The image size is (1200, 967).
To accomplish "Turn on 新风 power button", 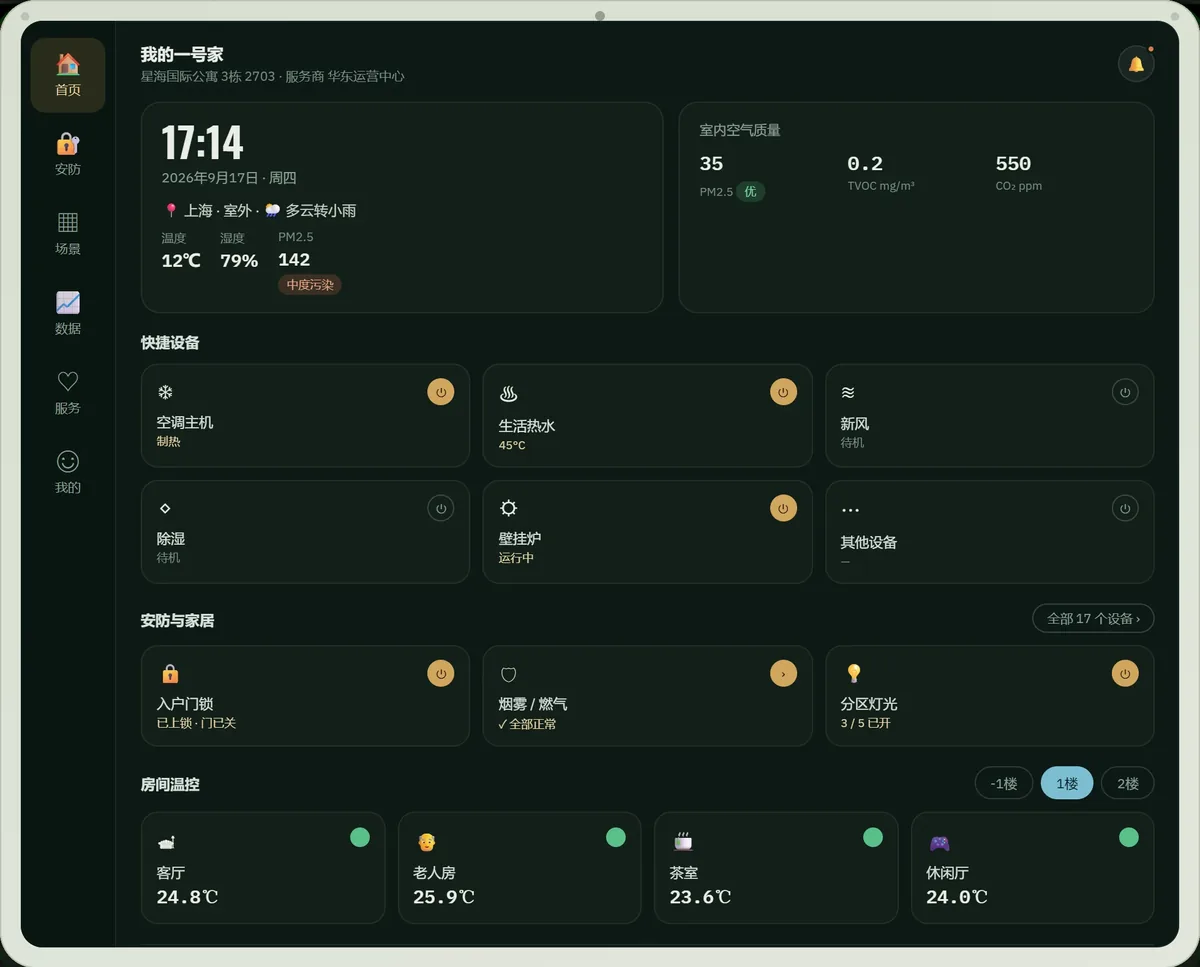I will [x=1125, y=392].
